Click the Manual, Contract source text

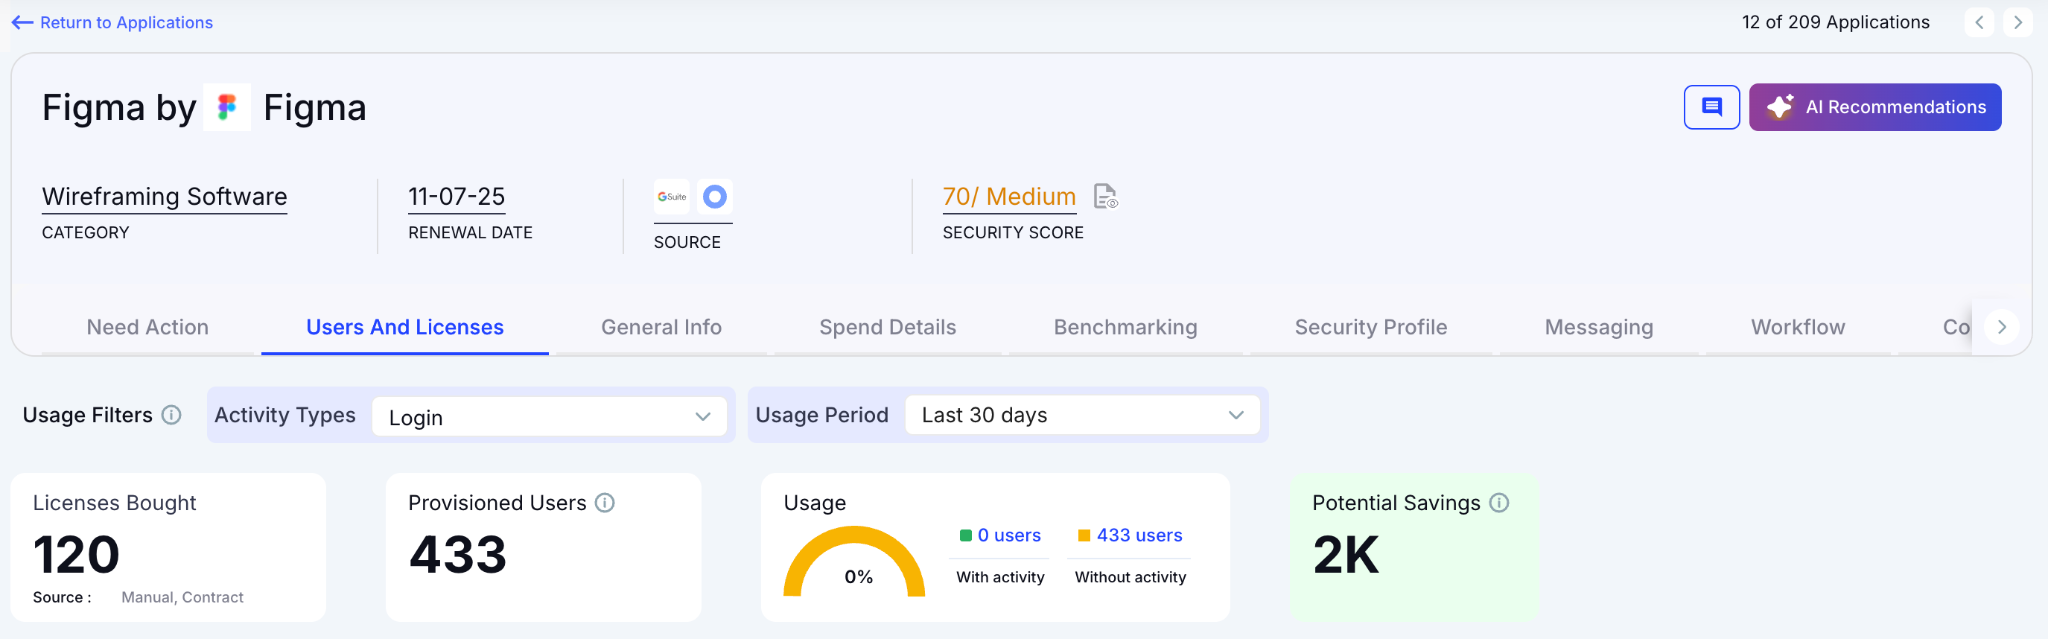(x=182, y=597)
